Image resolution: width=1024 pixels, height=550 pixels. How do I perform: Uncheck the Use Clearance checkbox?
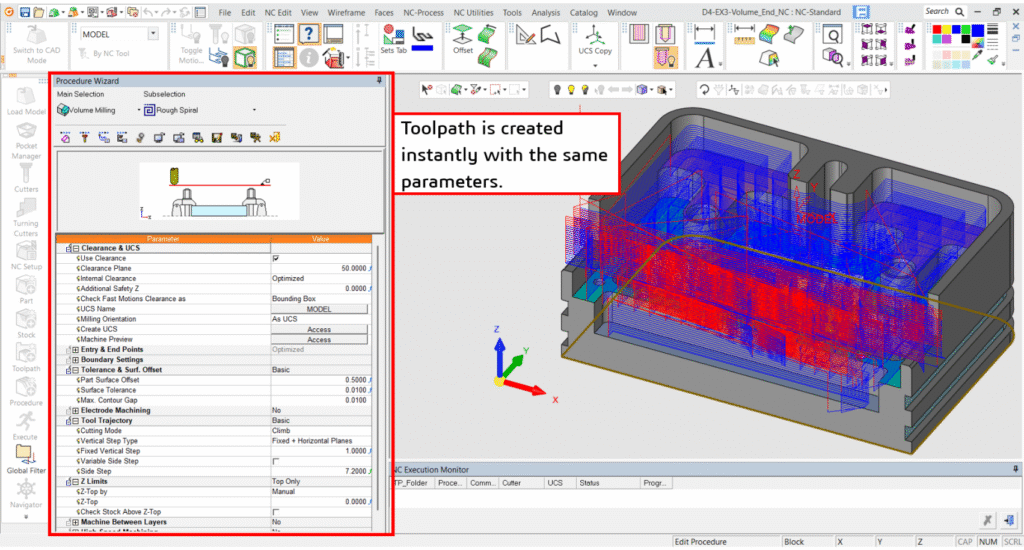(x=276, y=258)
